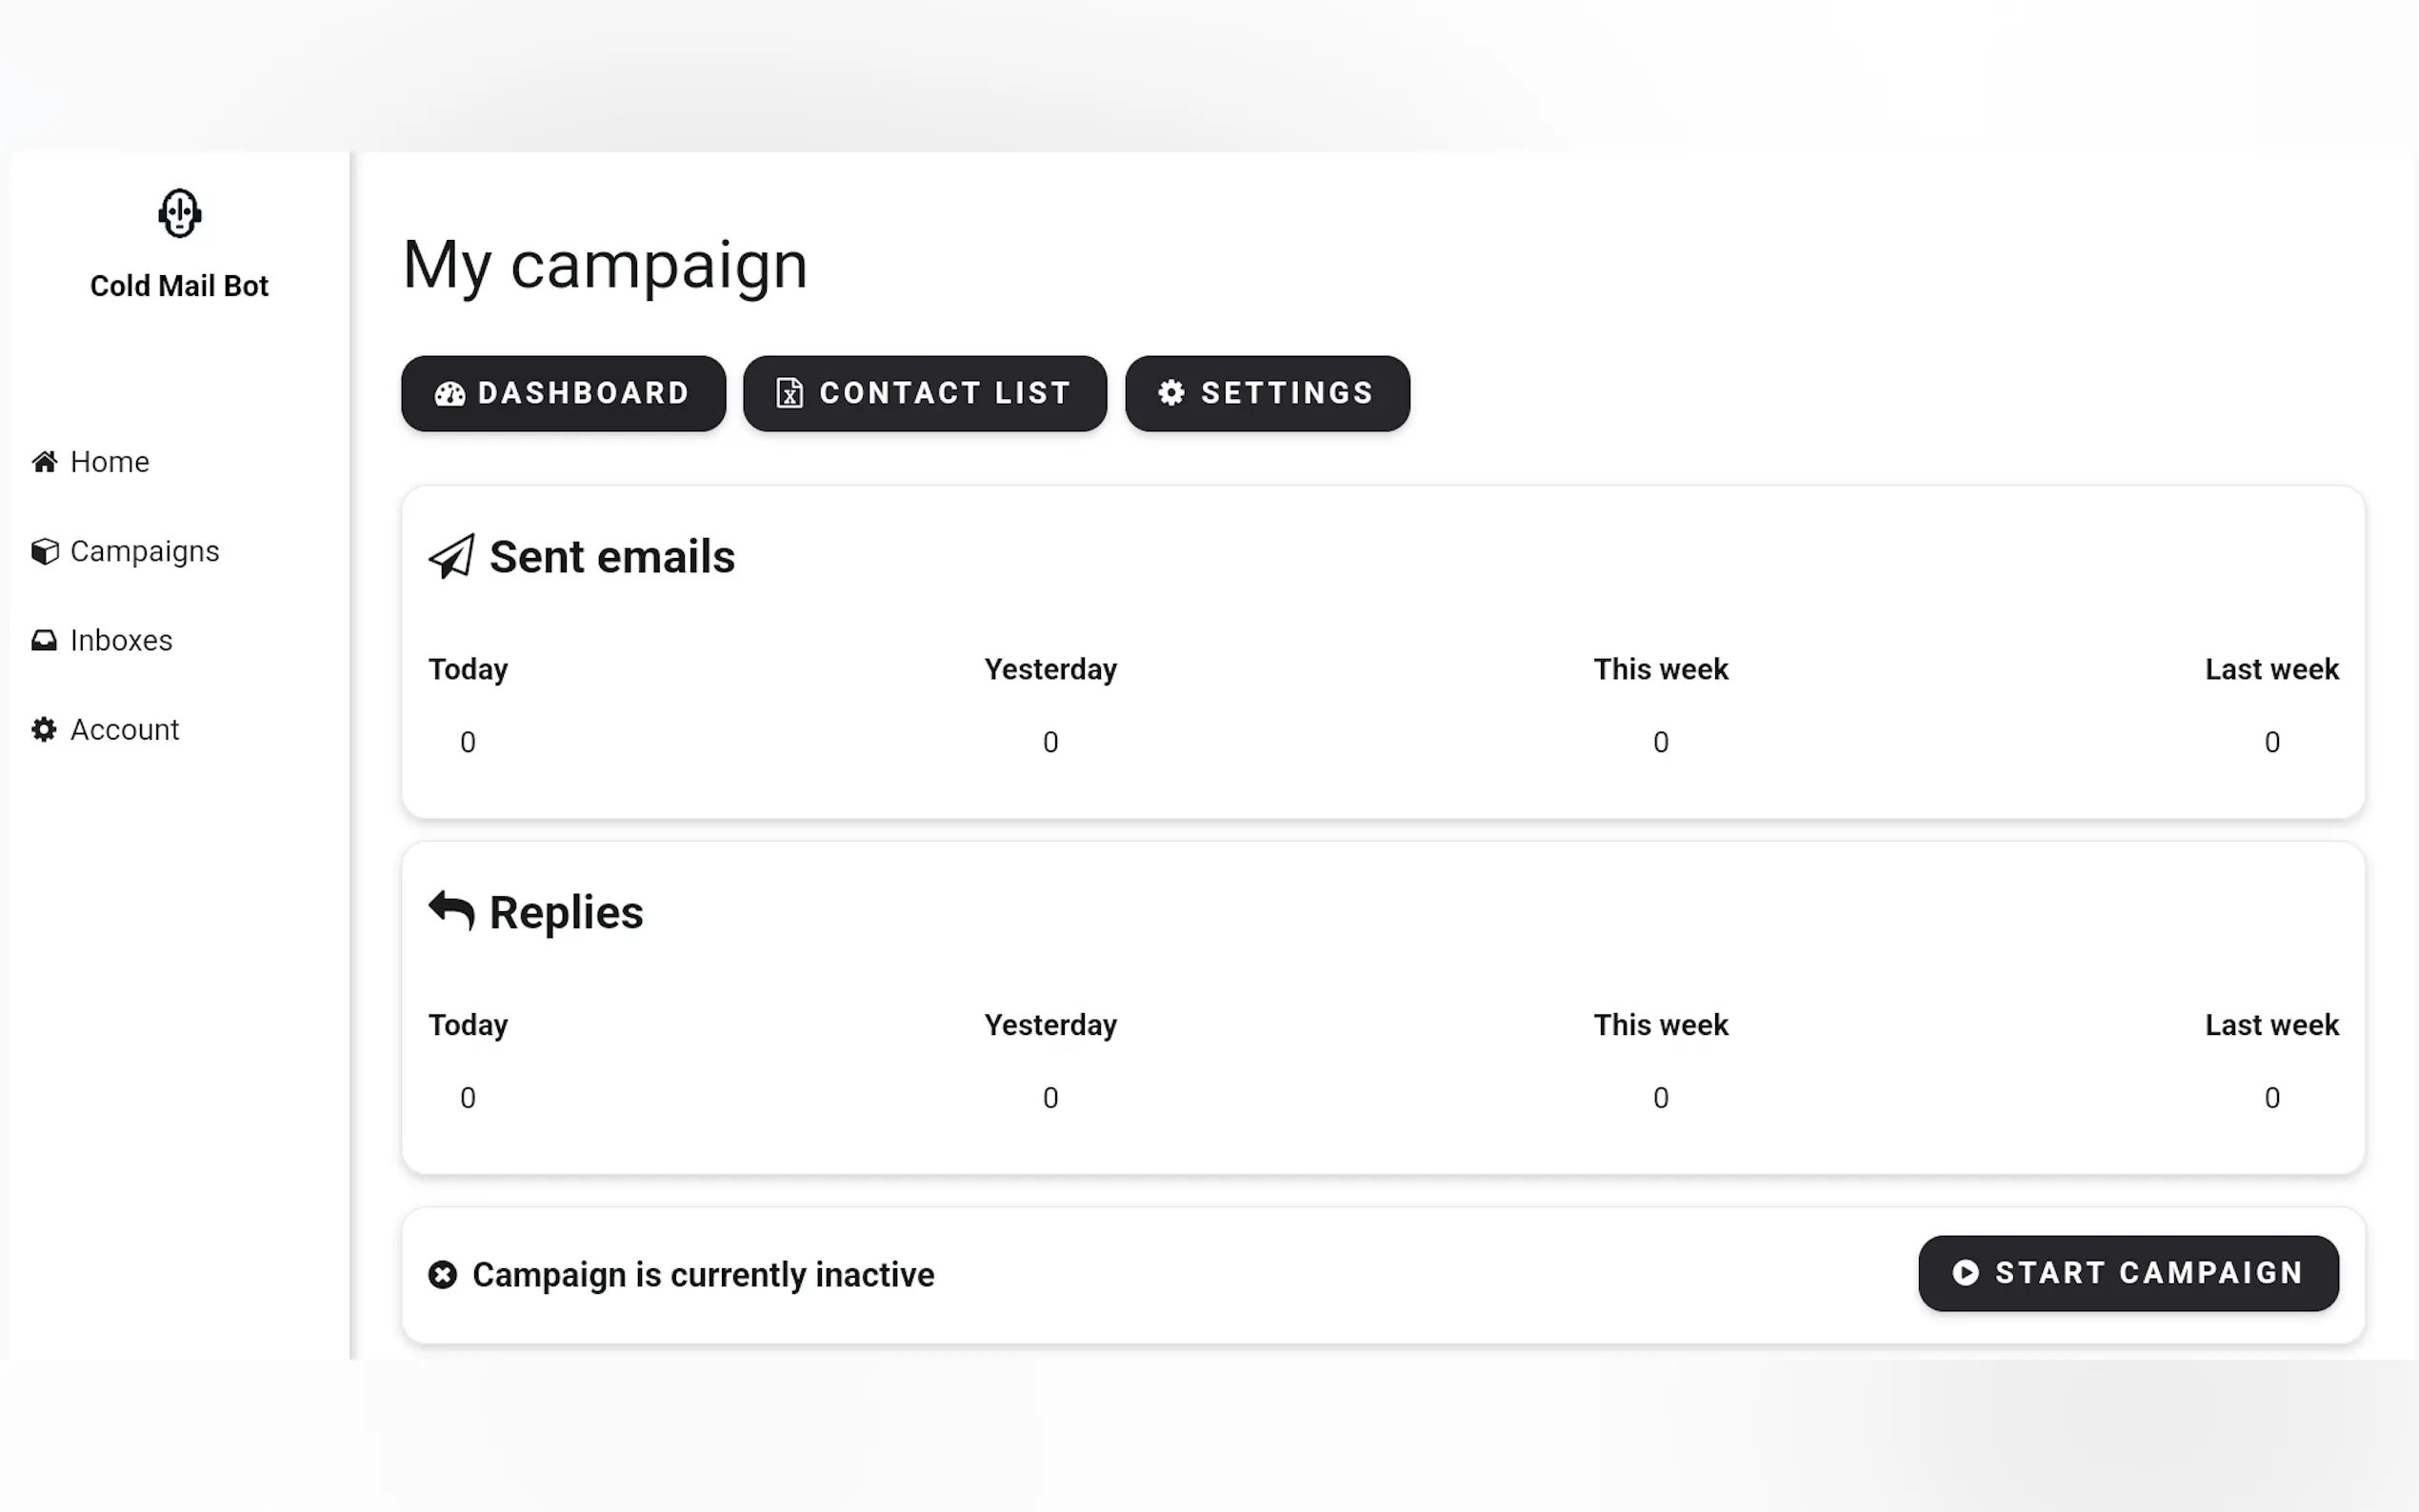Navigate to Inboxes in the sidebar
Screen dimensions: 2419x1512
pos(121,640)
